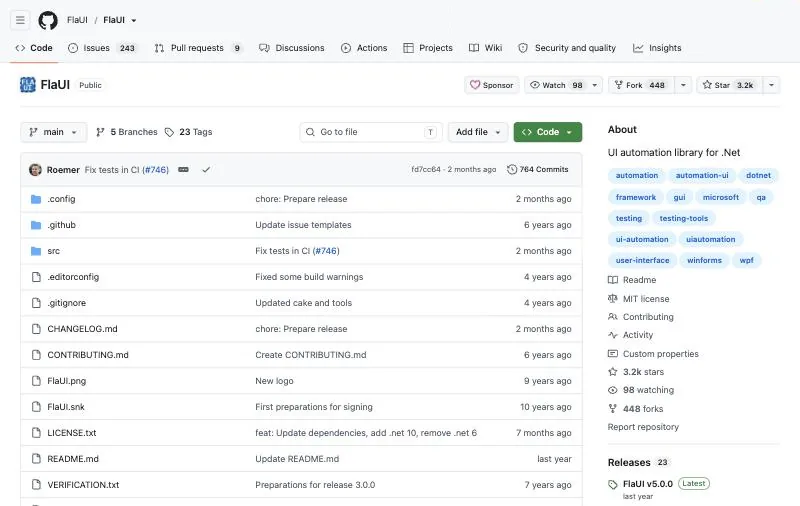This screenshot has width=800, height=506.
Task: Open pull request #746 in commit header
Action: (x=155, y=170)
